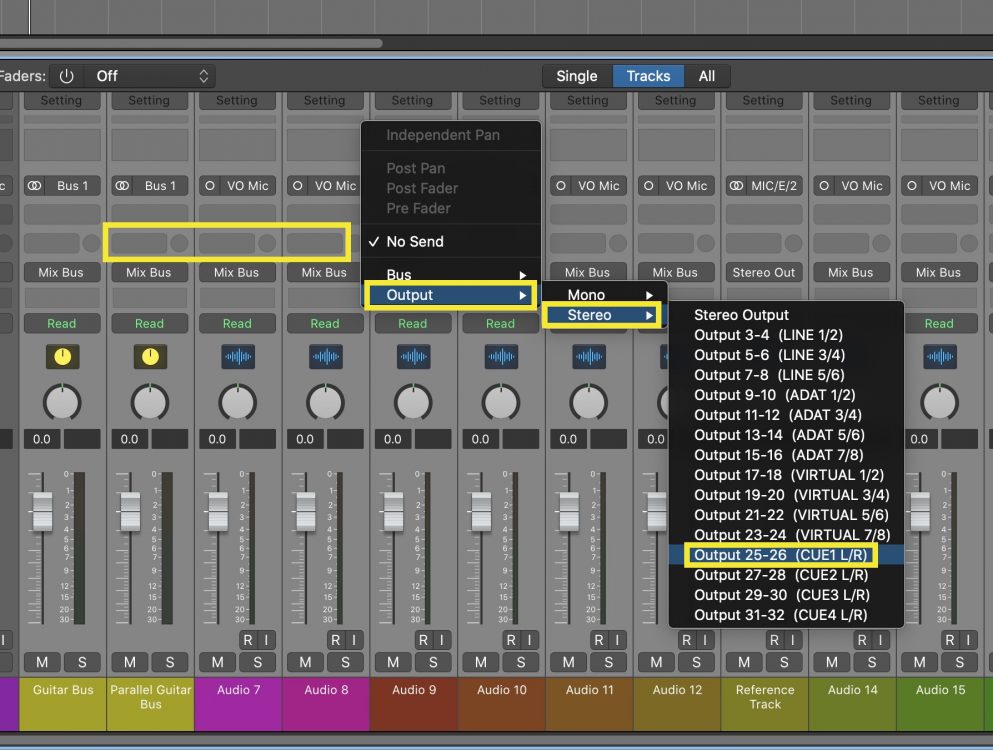The height and width of the screenshot is (750, 993).
Task: Click the waveform icon on Audio 15
Action: (938, 357)
